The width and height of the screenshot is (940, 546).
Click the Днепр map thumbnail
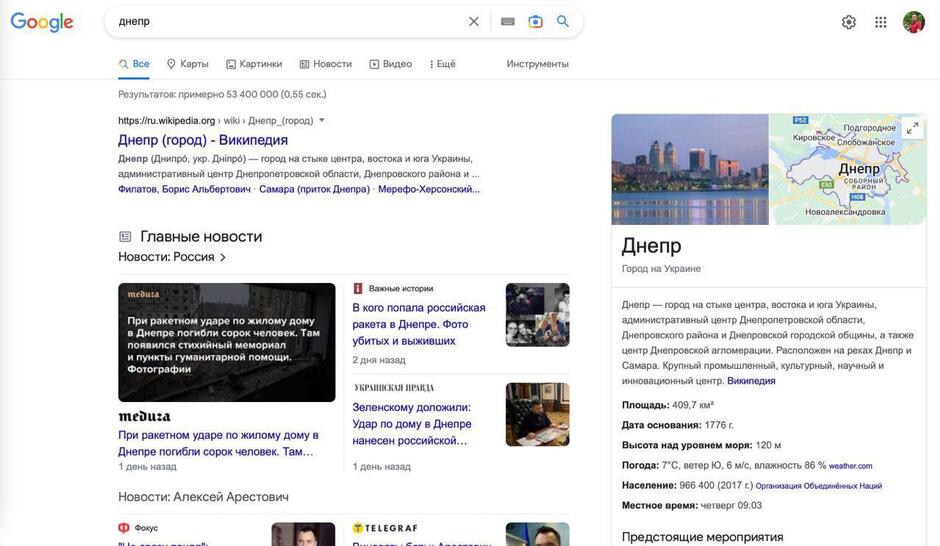848,170
